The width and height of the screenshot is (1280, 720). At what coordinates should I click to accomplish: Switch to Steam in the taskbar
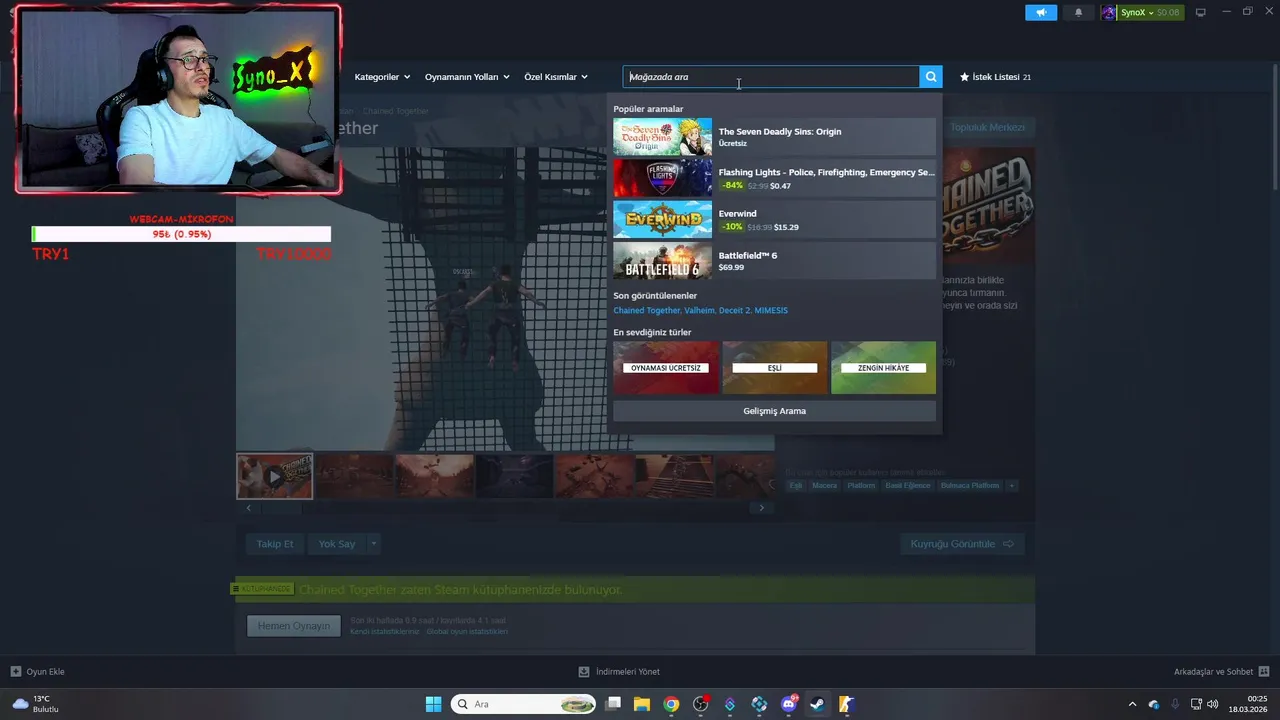(817, 704)
